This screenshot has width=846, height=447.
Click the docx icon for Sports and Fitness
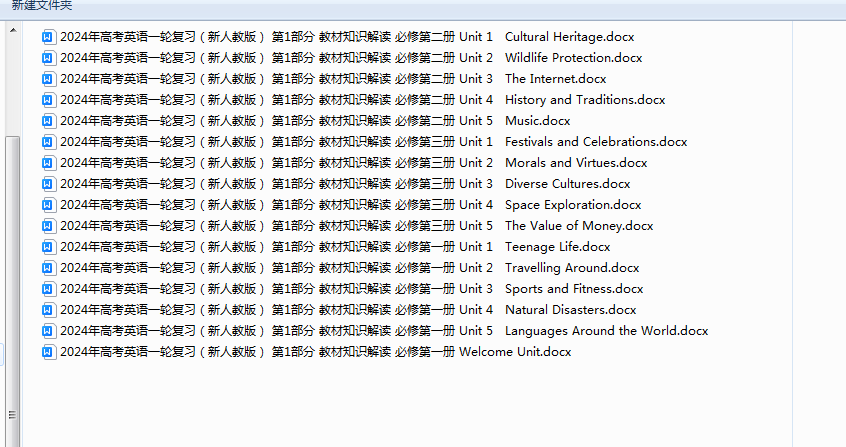(x=48, y=289)
